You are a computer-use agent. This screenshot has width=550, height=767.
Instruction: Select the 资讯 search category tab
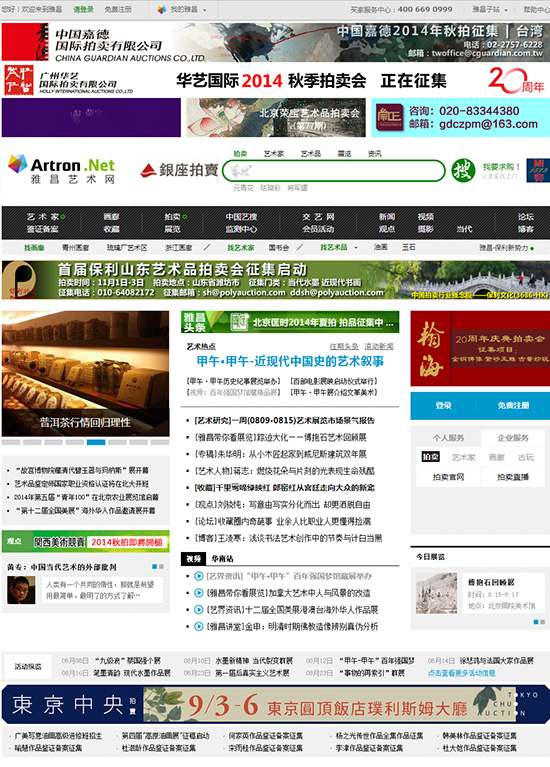tap(375, 154)
